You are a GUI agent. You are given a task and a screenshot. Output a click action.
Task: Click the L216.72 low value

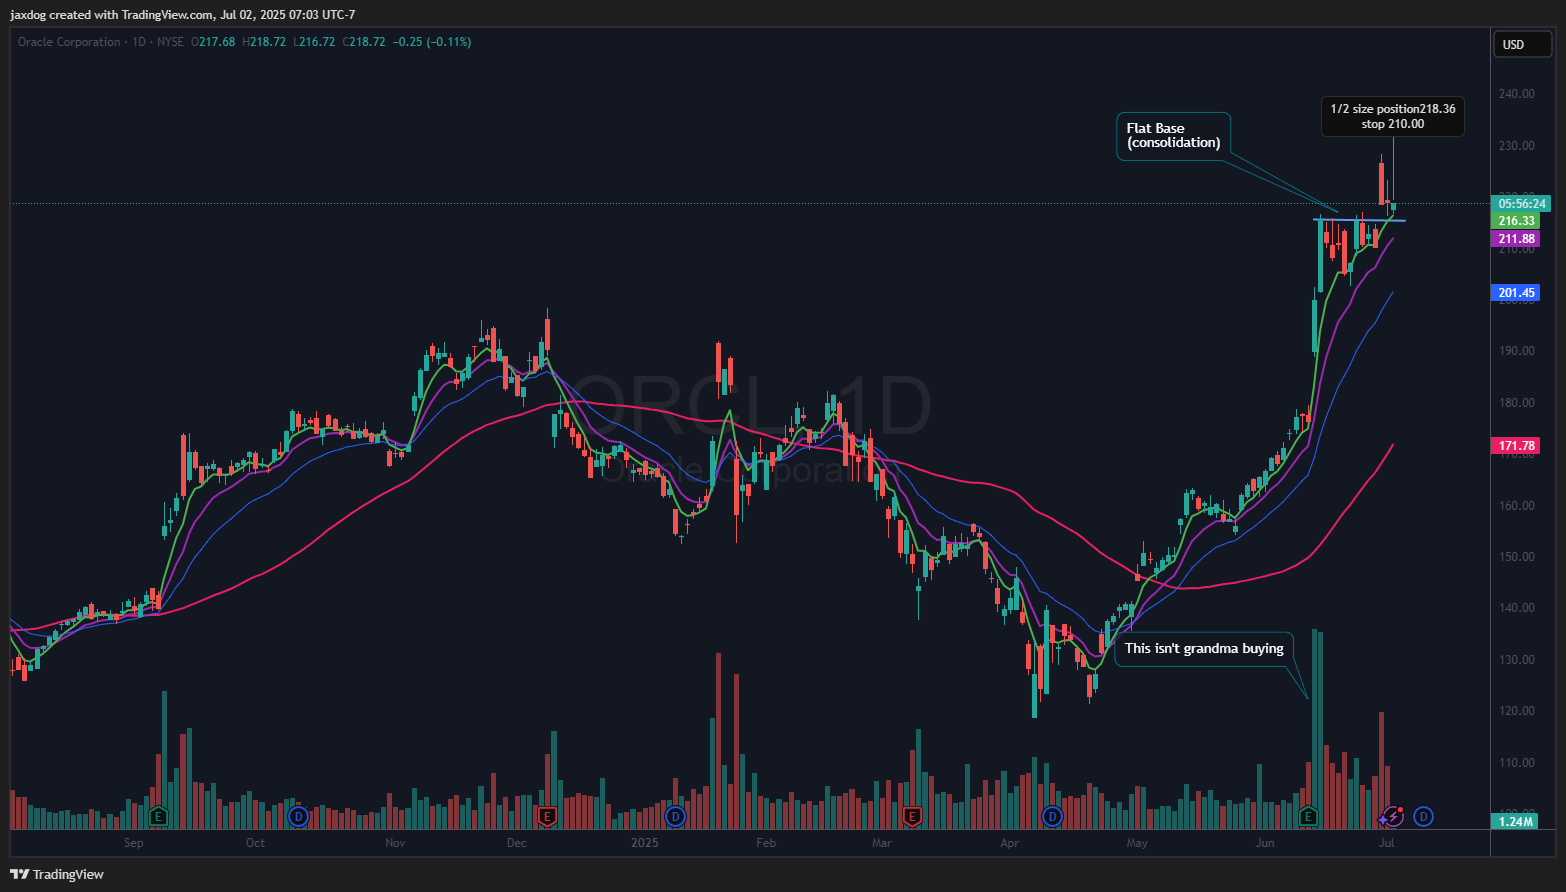coord(314,42)
